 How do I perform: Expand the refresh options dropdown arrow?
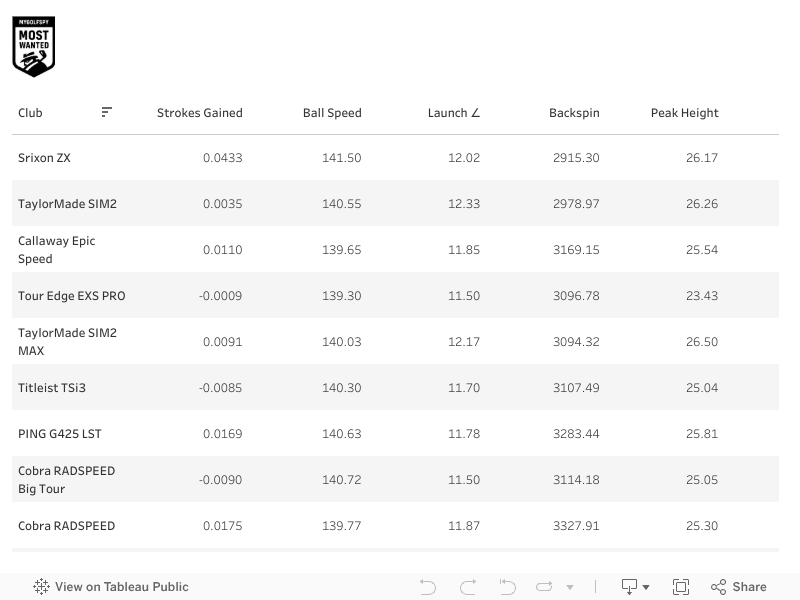(570, 587)
